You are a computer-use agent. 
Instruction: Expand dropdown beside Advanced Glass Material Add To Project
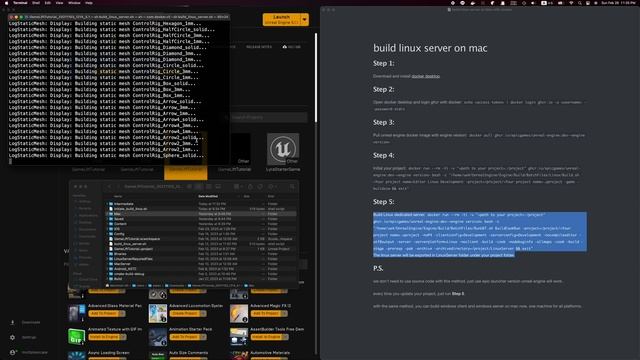point(122,313)
